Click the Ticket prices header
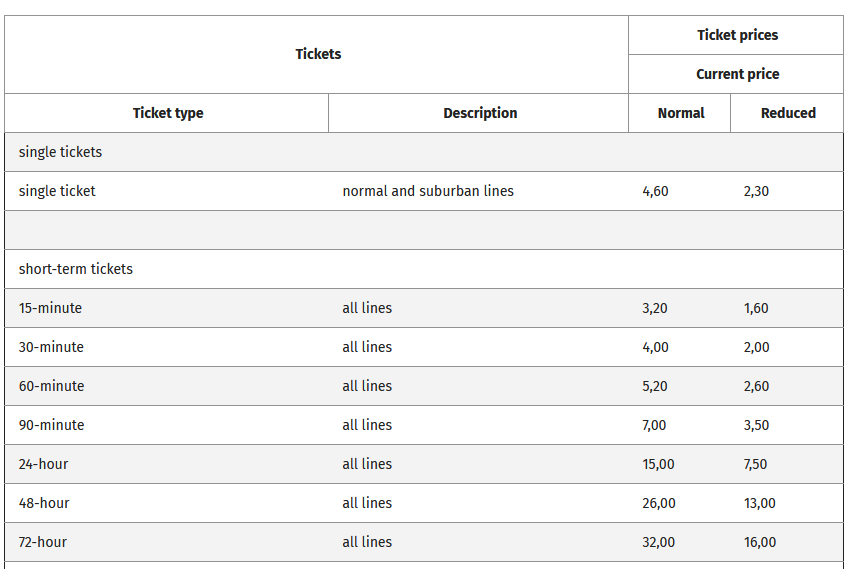This screenshot has height=569, width=849. click(x=737, y=35)
